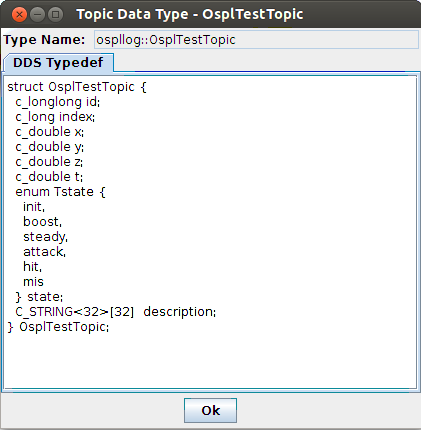The height and width of the screenshot is (430, 421).
Task: Click the text 'c_long index;'
Action: click(x=55, y=117)
